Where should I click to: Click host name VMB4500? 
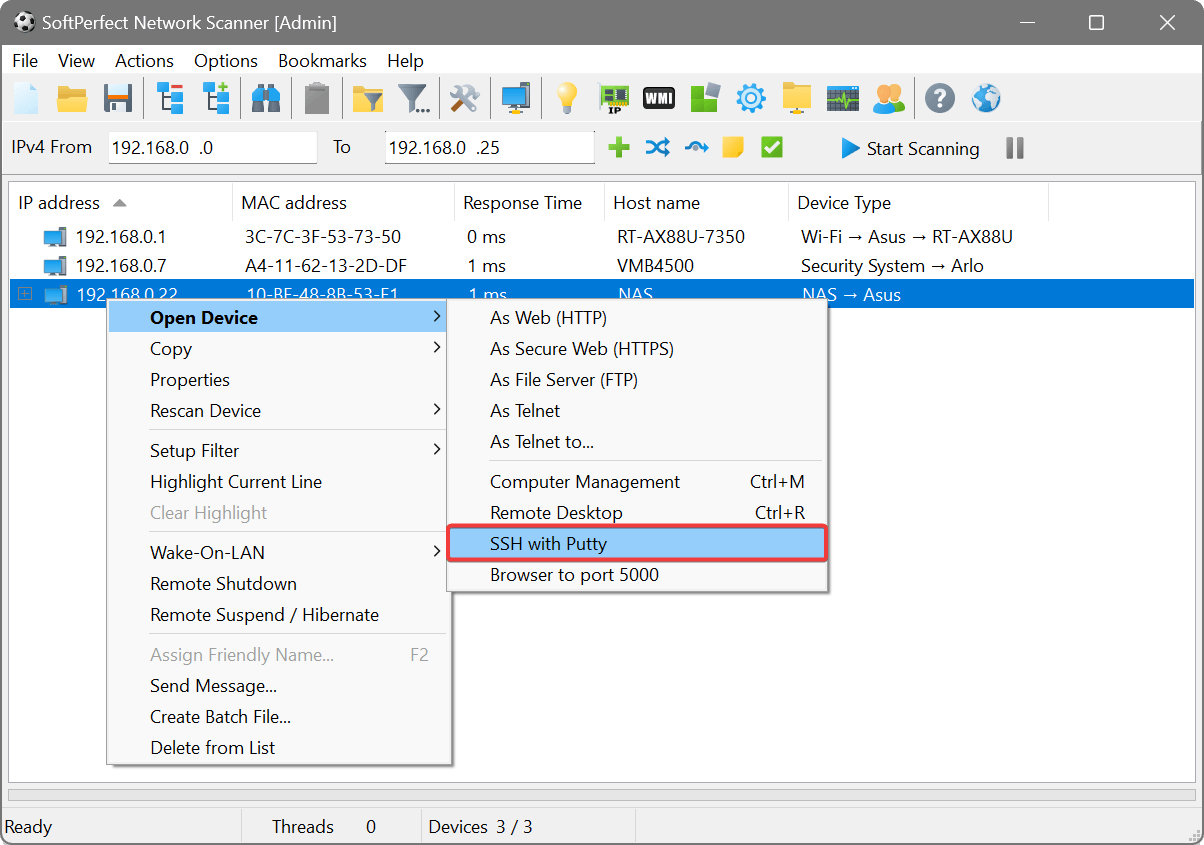[656, 266]
